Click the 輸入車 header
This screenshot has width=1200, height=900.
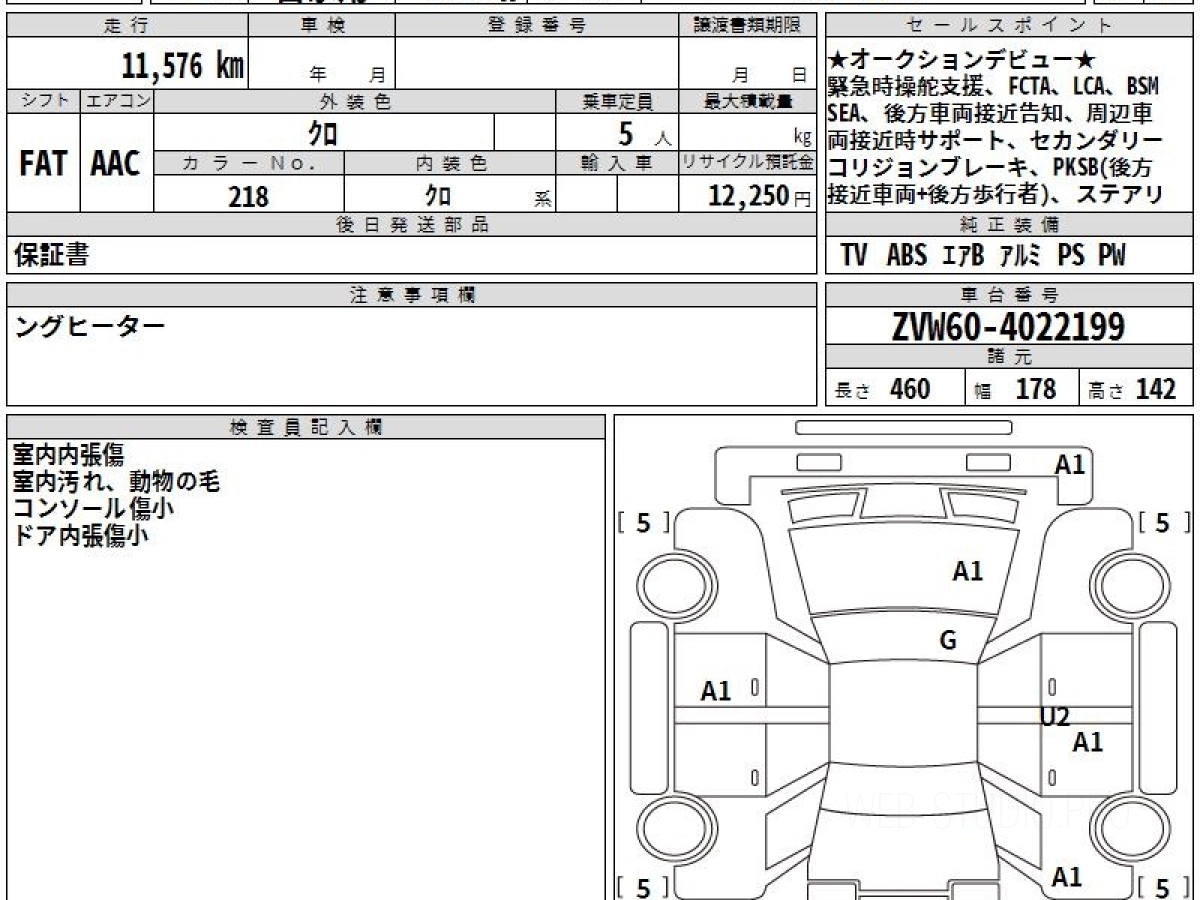coord(617,164)
